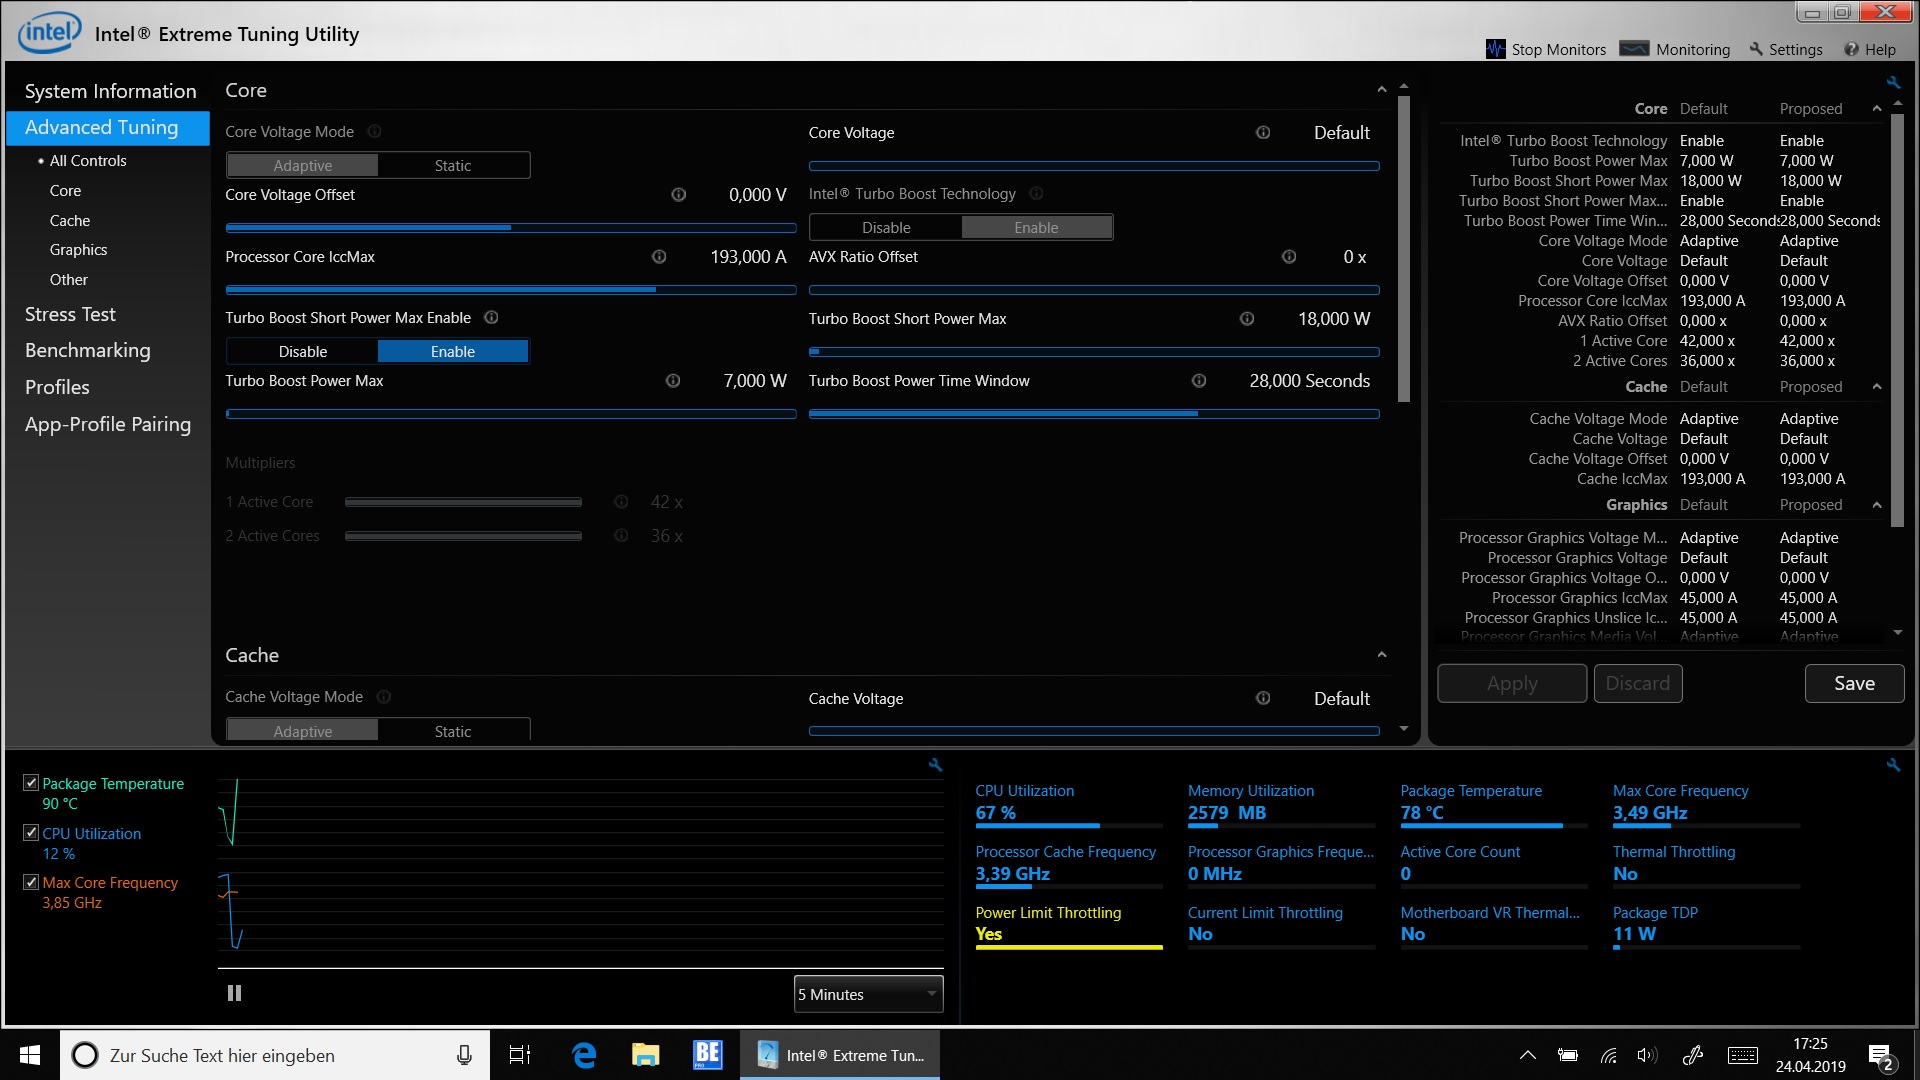The image size is (1920, 1080).
Task: Click the Stop Monitors waveform icon
Action: (x=1495, y=49)
